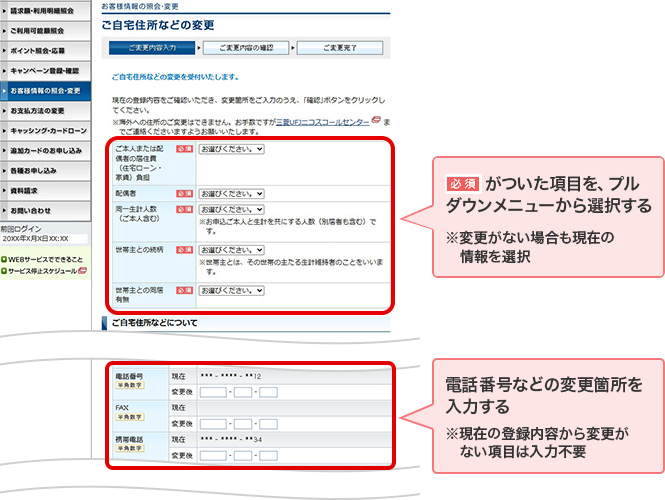This screenshot has height=500, width=665.
Task: Open お問い合わせ sidebar item
Action: 45,211
